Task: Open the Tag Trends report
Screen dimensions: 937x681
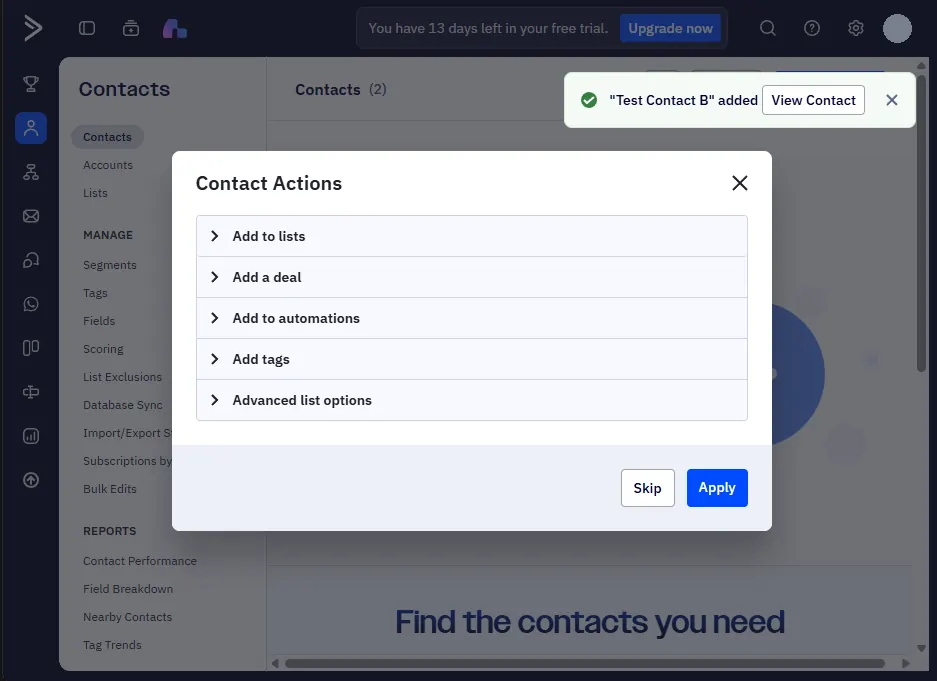Action: (112, 645)
